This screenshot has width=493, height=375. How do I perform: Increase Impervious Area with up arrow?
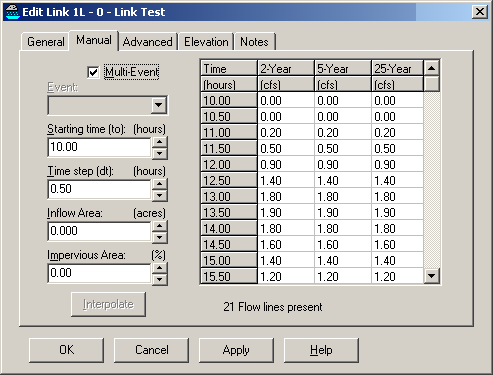[160, 268]
